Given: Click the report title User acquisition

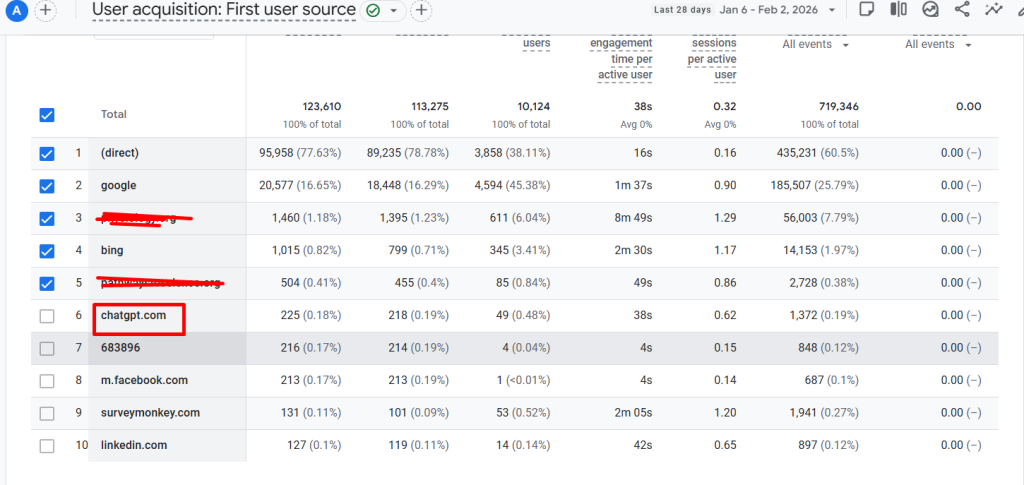Looking at the screenshot, I should (223, 10).
